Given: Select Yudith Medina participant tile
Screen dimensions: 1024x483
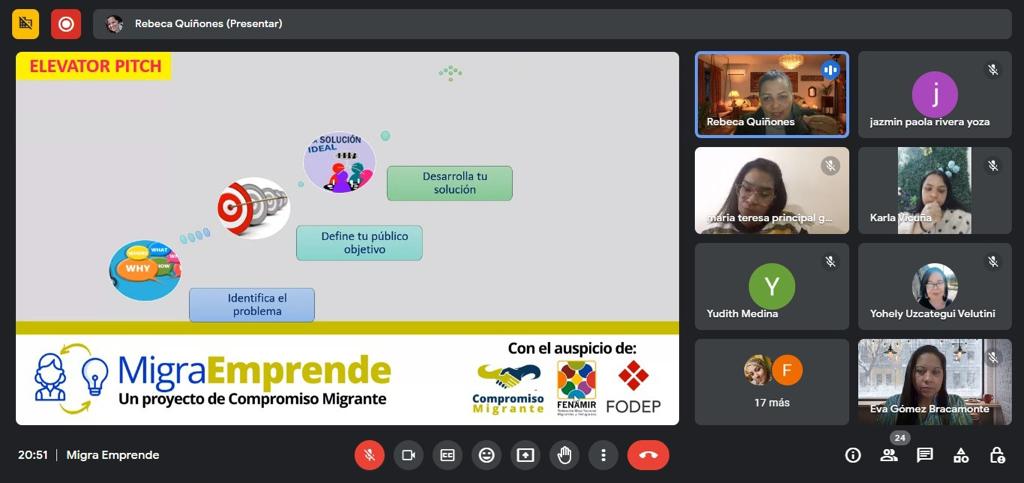Looking at the screenshot, I should click(x=772, y=287).
